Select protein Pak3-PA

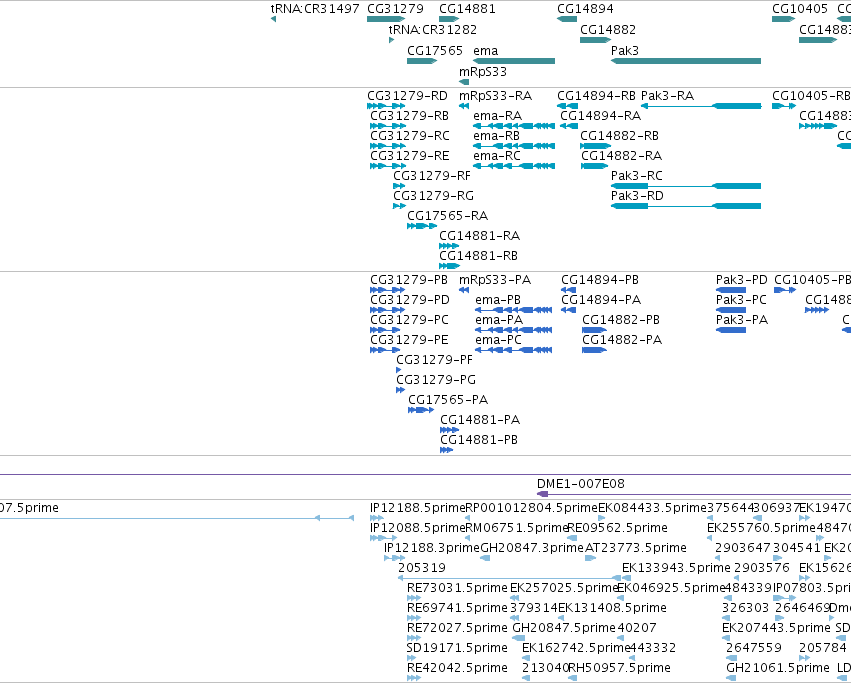(x=742, y=320)
